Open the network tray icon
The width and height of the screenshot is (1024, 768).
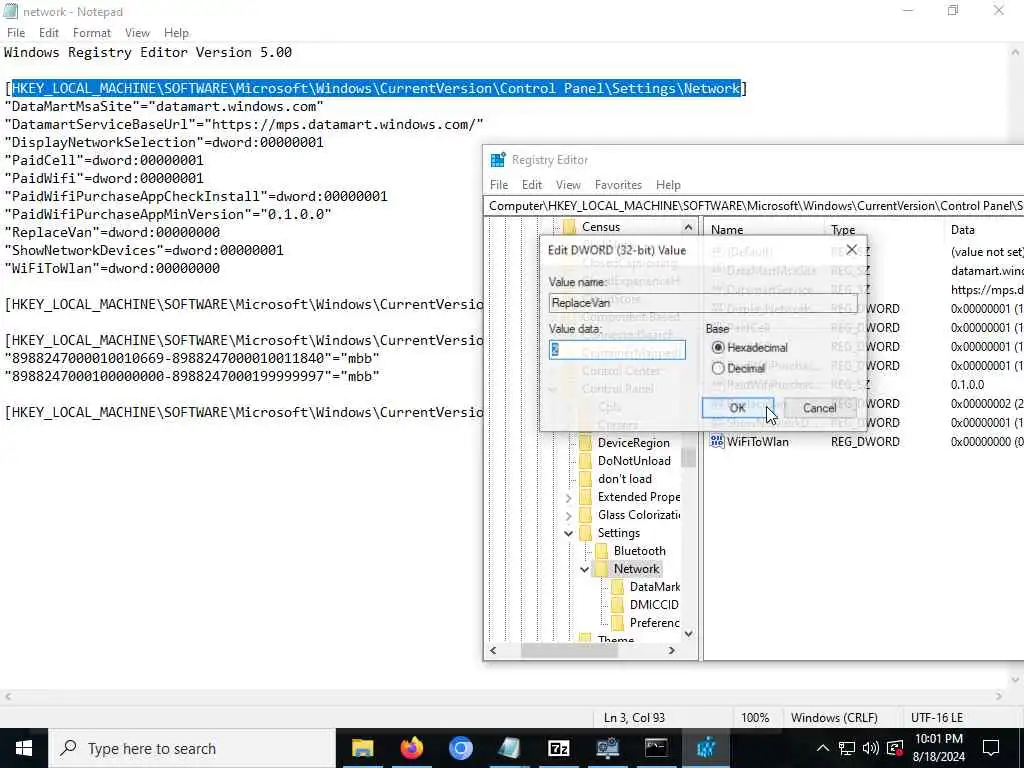[x=847, y=748]
